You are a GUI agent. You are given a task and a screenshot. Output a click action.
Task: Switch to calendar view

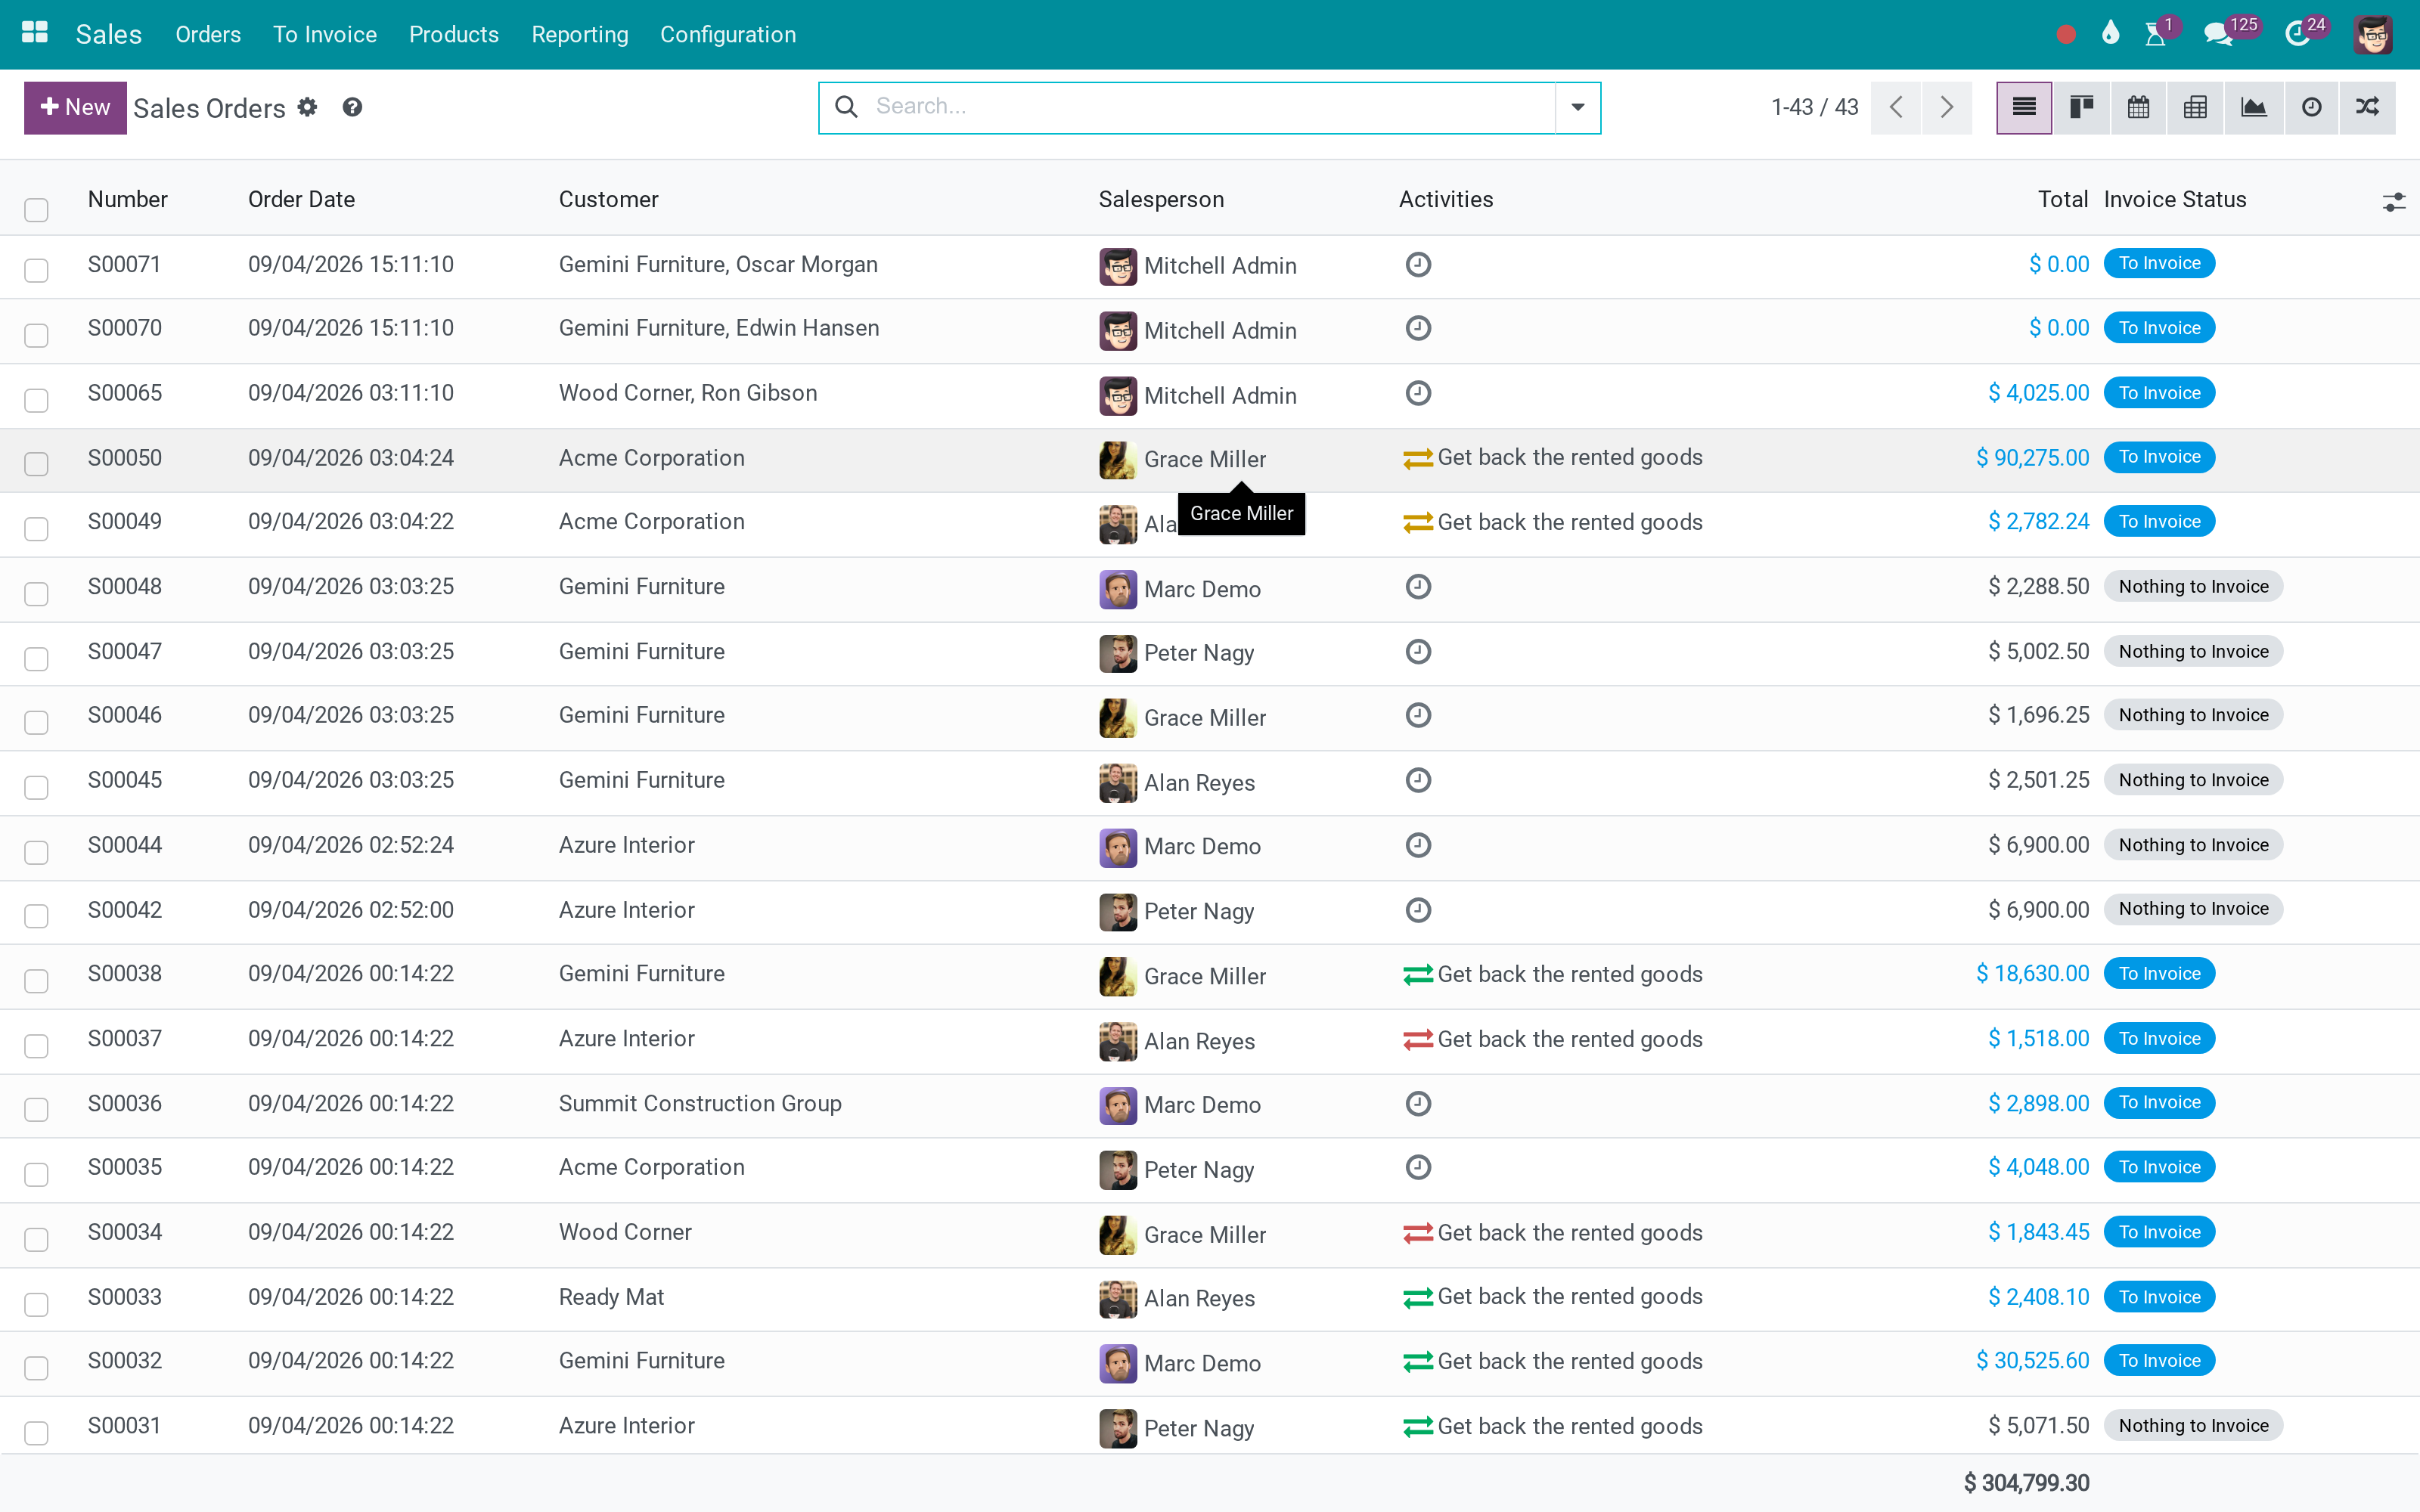click(2139, 107)
